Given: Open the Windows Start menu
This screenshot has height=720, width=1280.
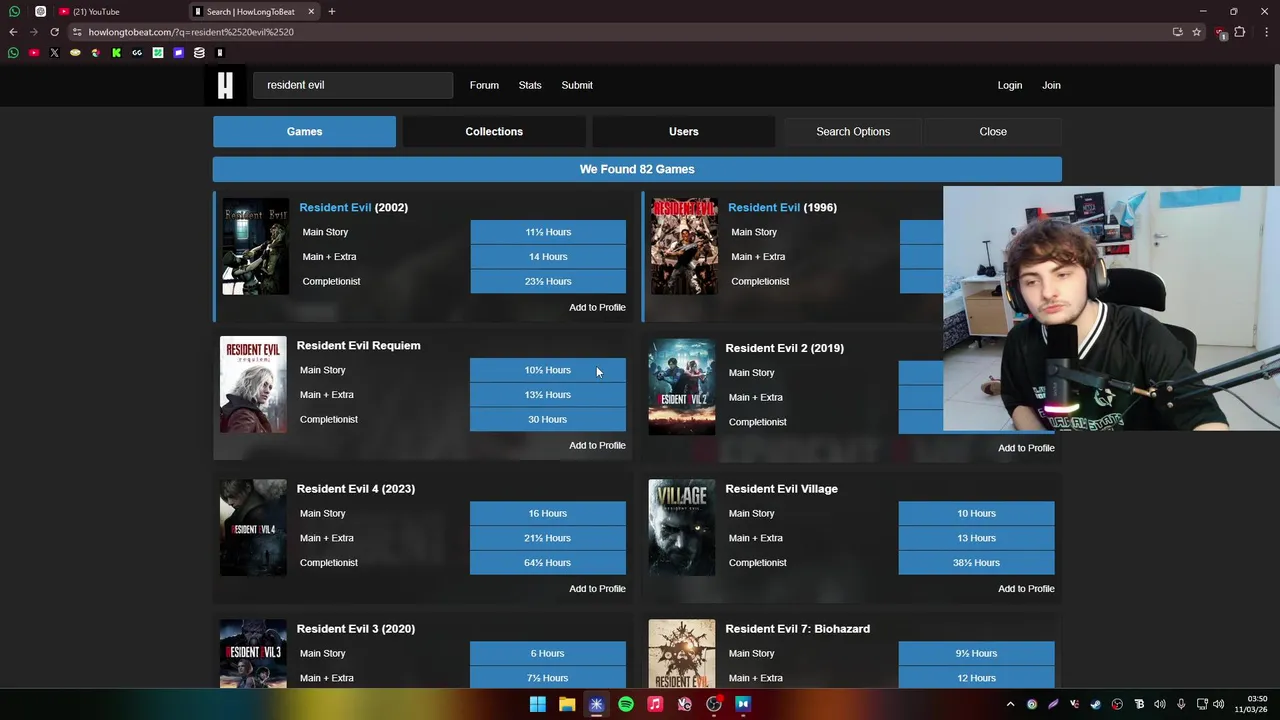Looking at the screenshot, I should [x=538, y=704].
